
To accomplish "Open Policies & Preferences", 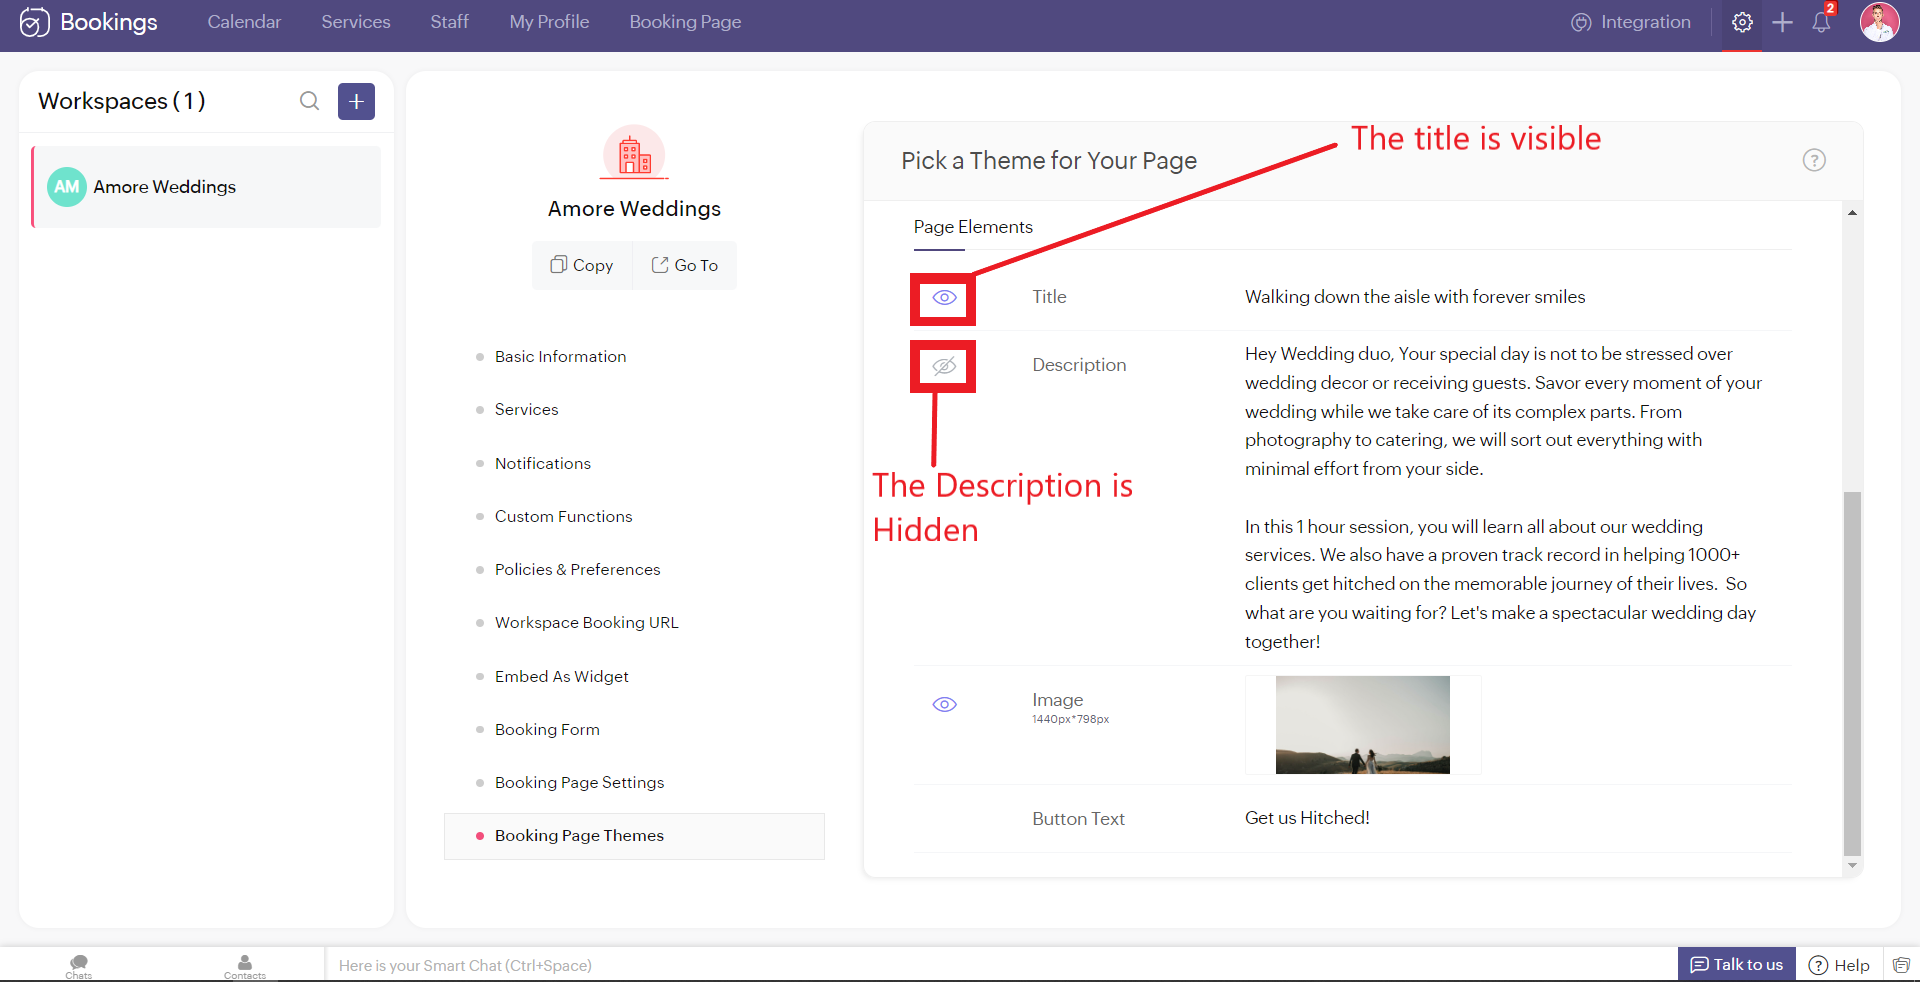I will tap(577, 570).
